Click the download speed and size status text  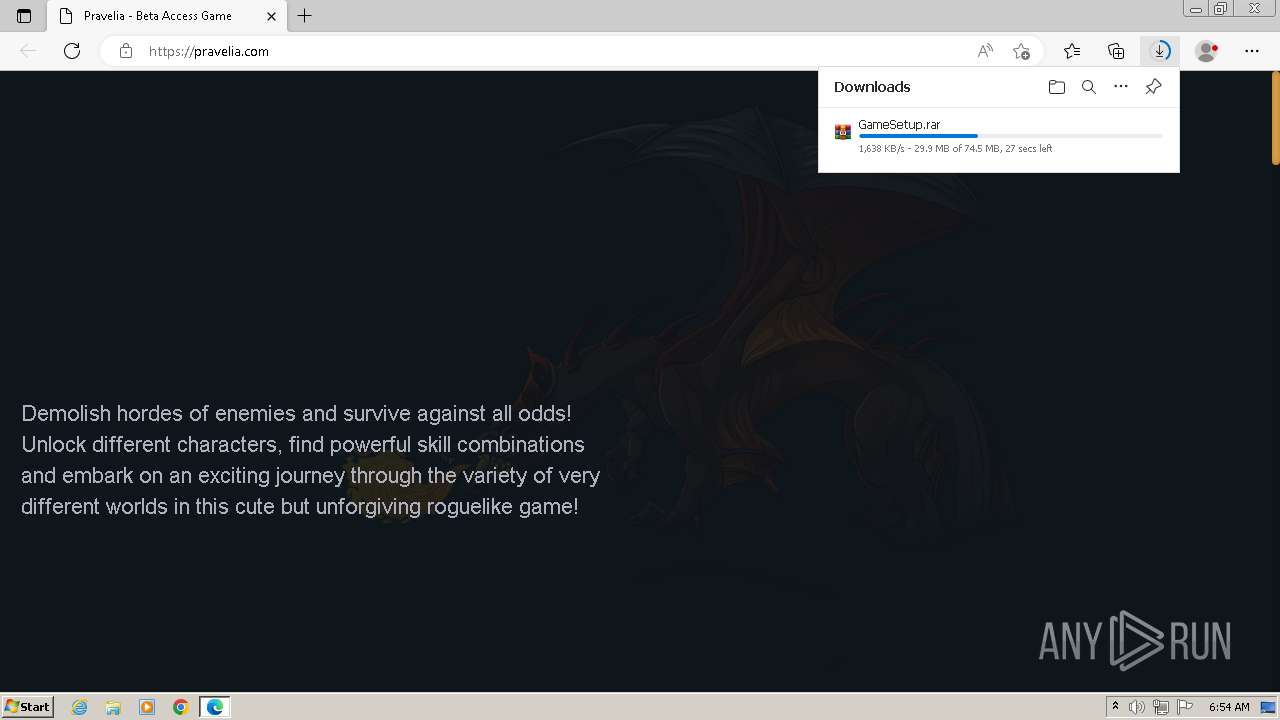pos(955,149)
